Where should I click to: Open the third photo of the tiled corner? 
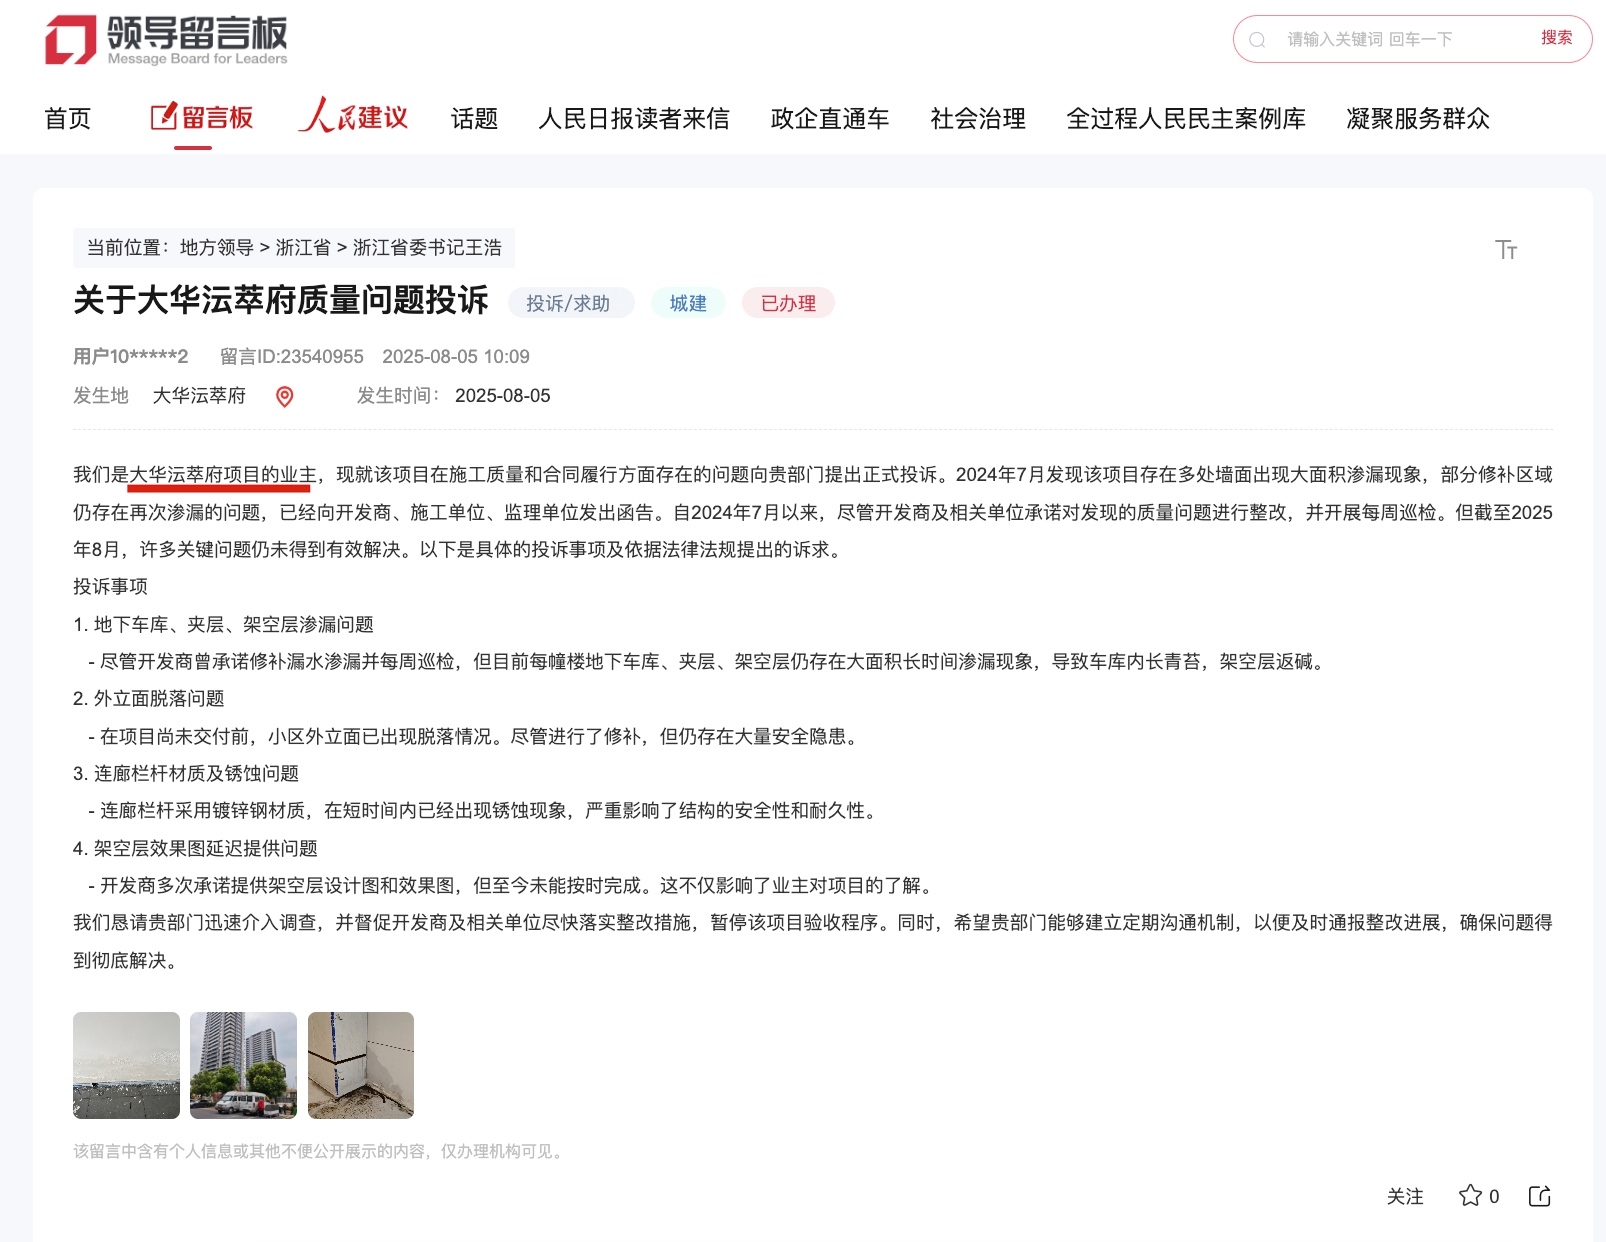click(361, 1065)
